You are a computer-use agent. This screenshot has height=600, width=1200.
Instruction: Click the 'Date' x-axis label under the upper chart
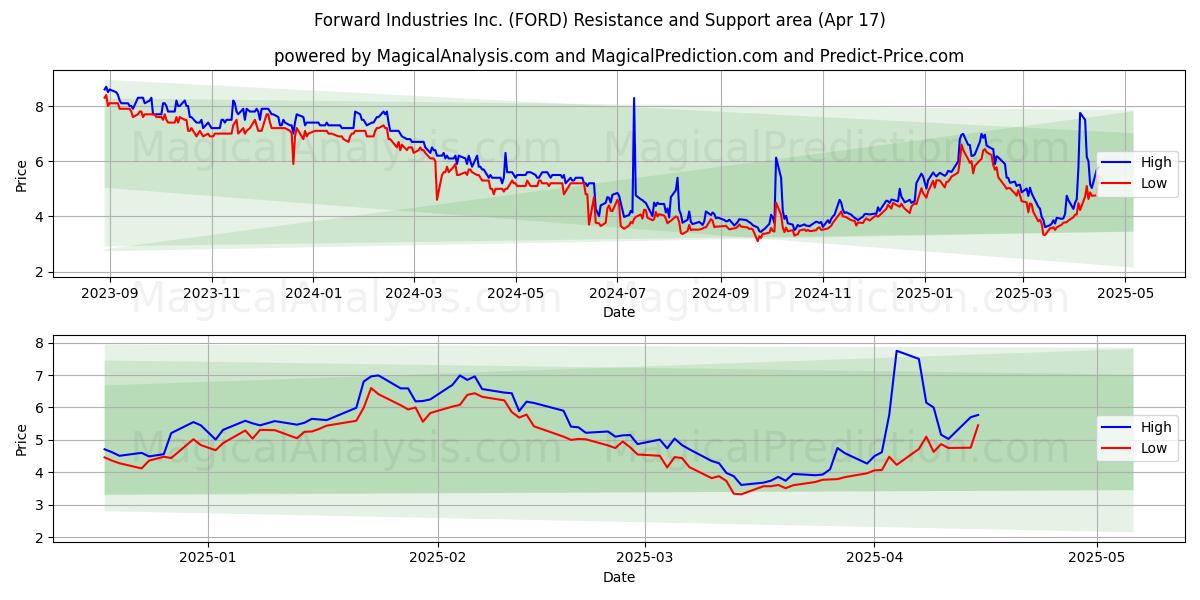pos(619,312)
